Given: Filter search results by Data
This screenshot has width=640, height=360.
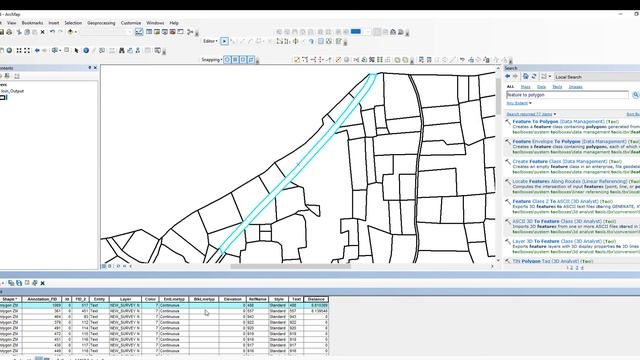Looking at the screenshot, I should click(541, 87).
